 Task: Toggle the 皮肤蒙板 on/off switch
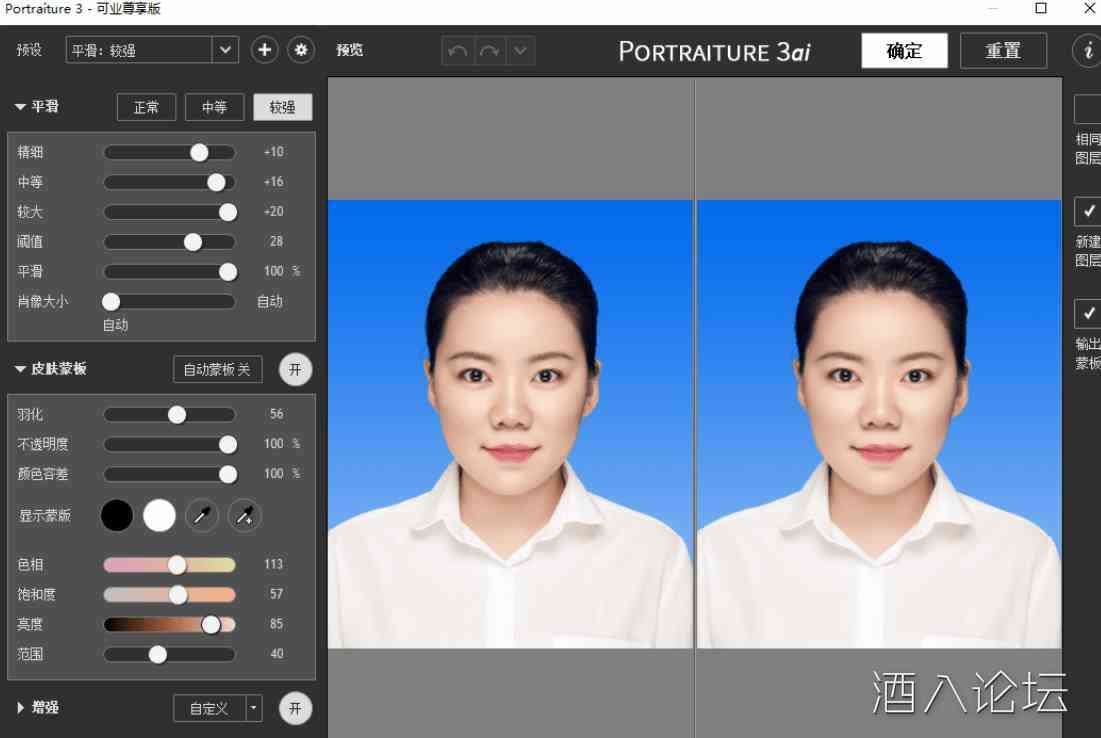pos(295,369)
